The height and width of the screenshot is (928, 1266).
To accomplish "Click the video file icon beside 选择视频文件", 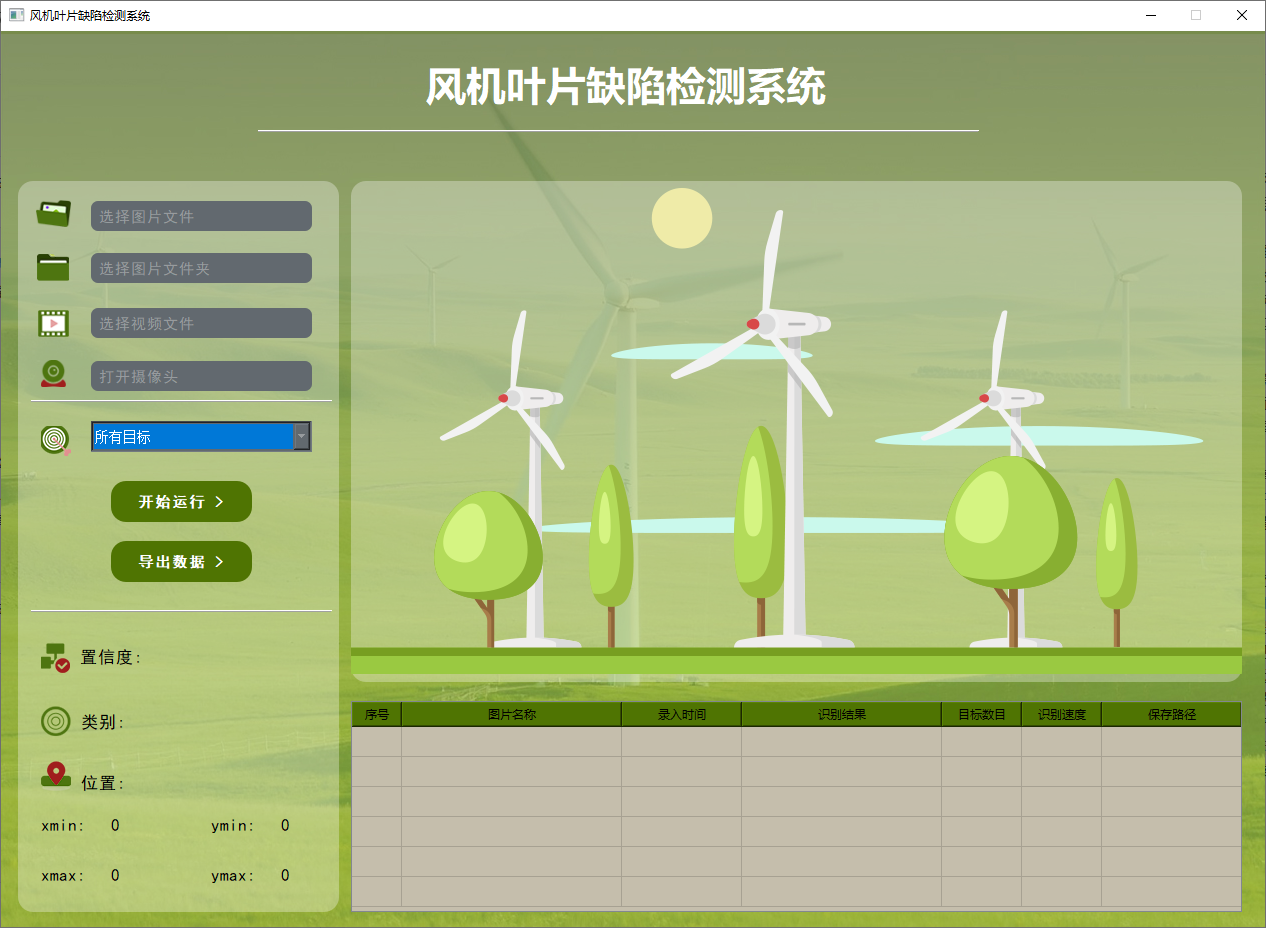I will pos(53,321).
